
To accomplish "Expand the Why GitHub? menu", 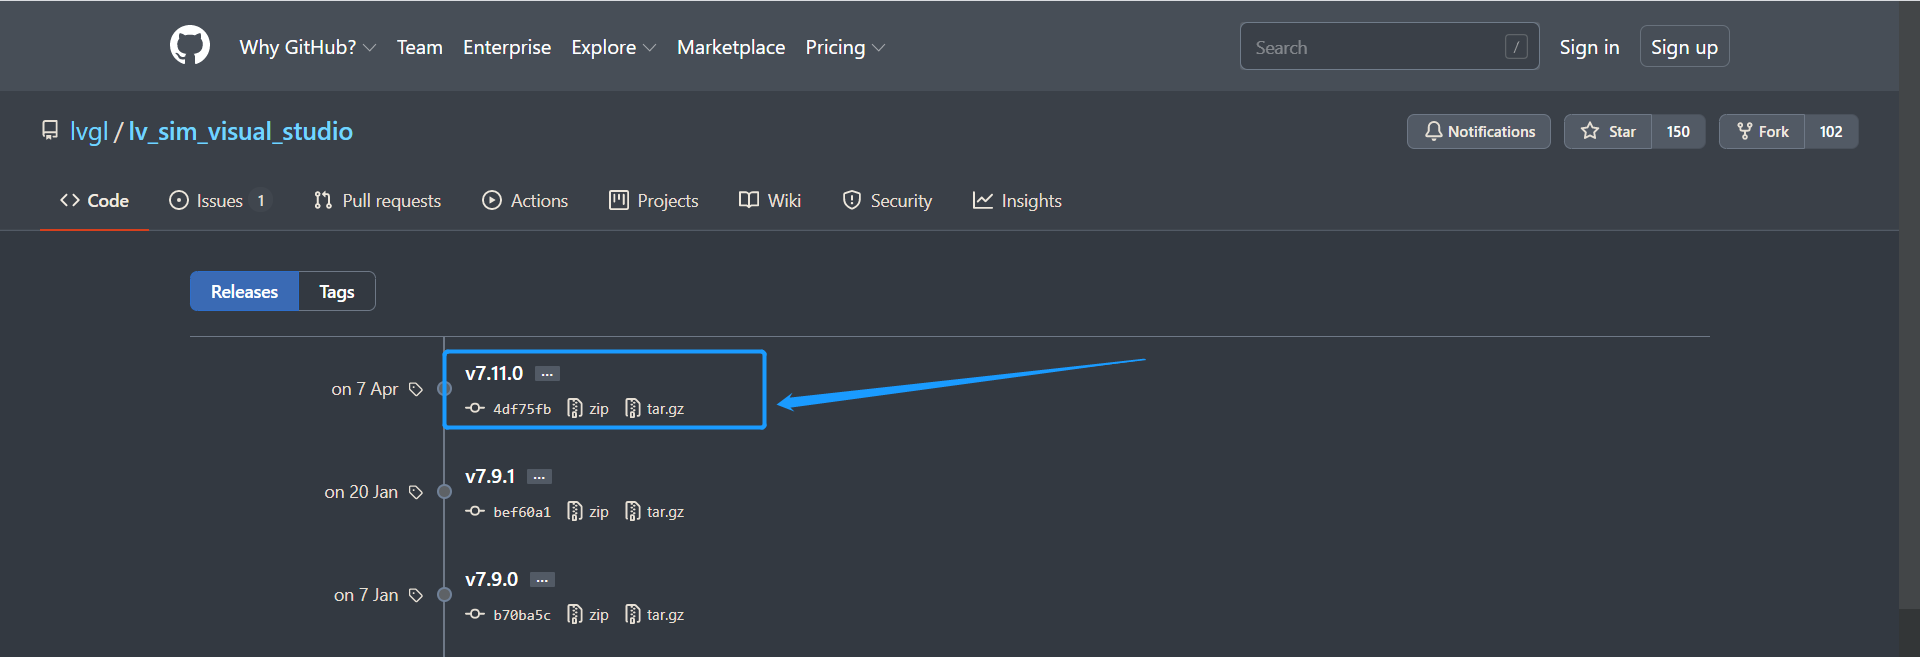I will coord(307,47).
